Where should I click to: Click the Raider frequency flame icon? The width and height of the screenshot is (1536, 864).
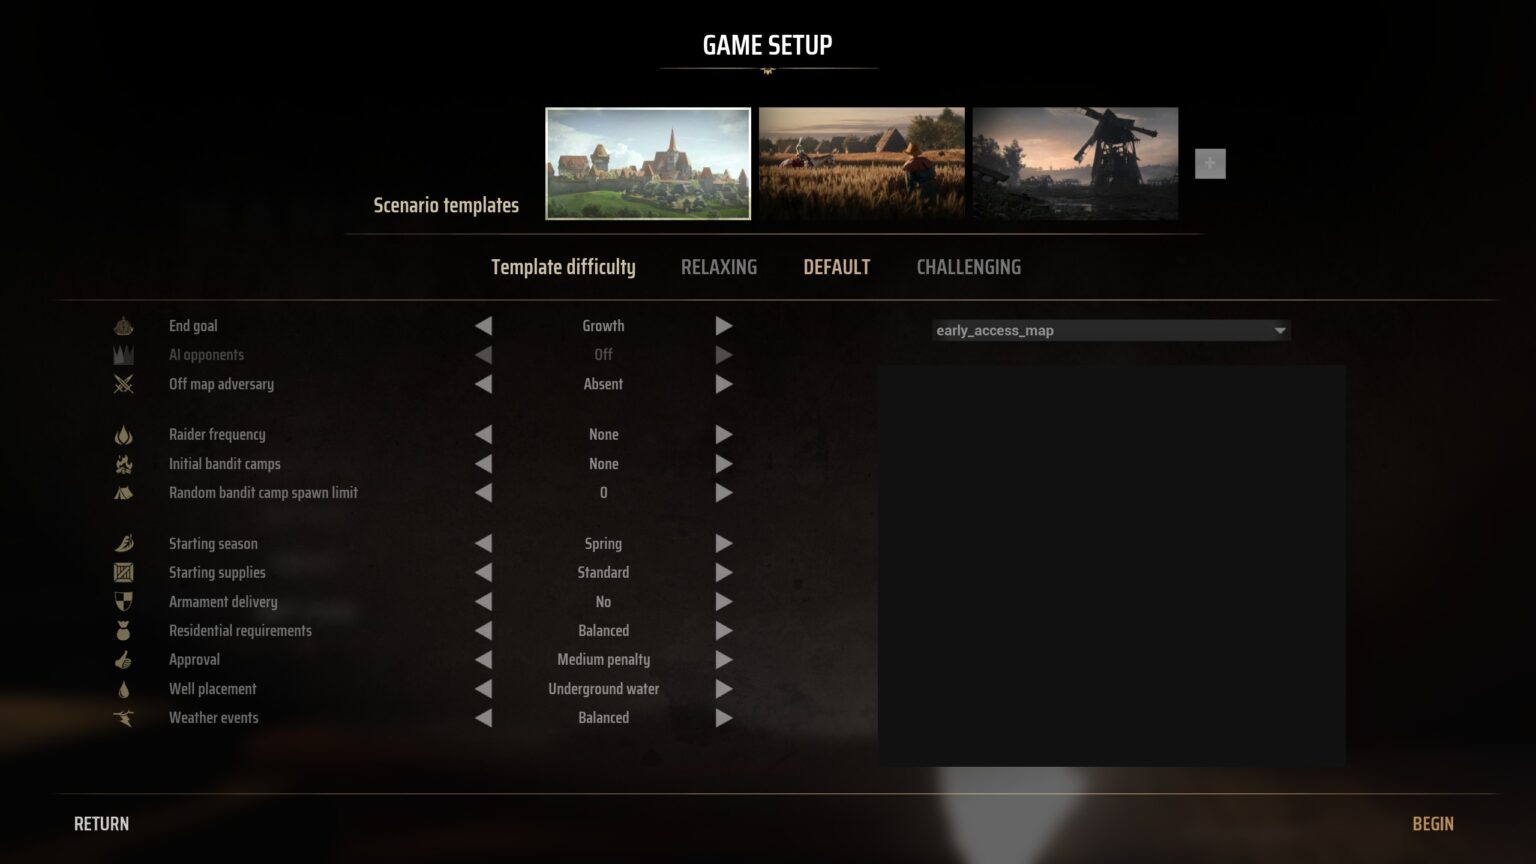pyautogui.click(x=123, y=435)
